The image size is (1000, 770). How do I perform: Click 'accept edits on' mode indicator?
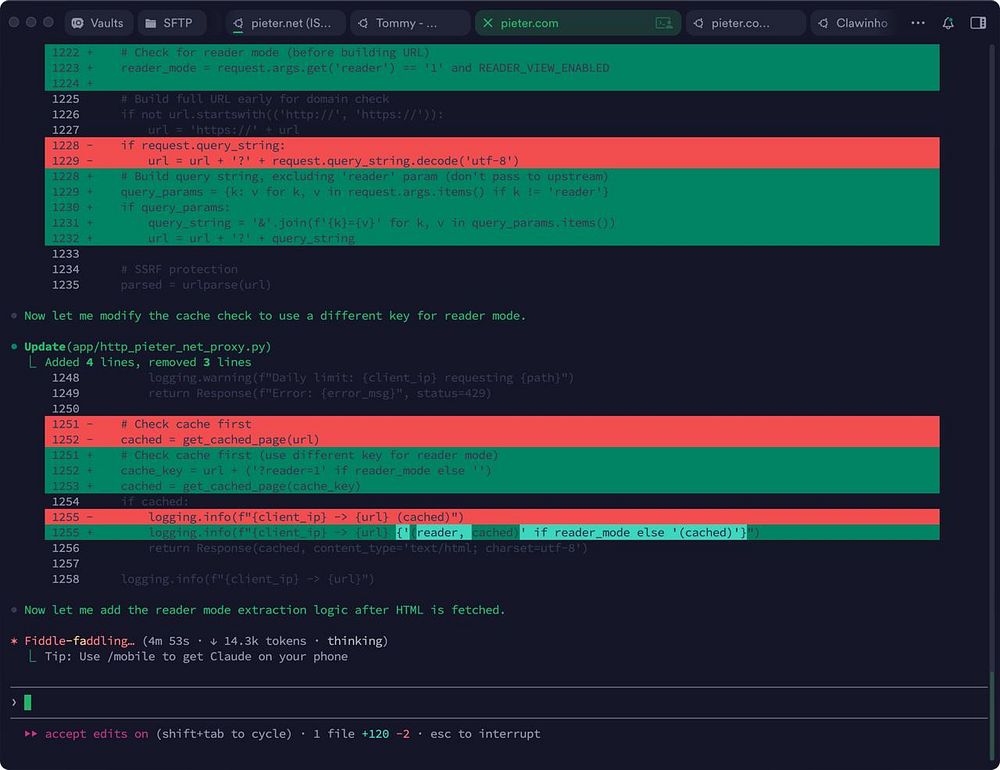(96, 734)
